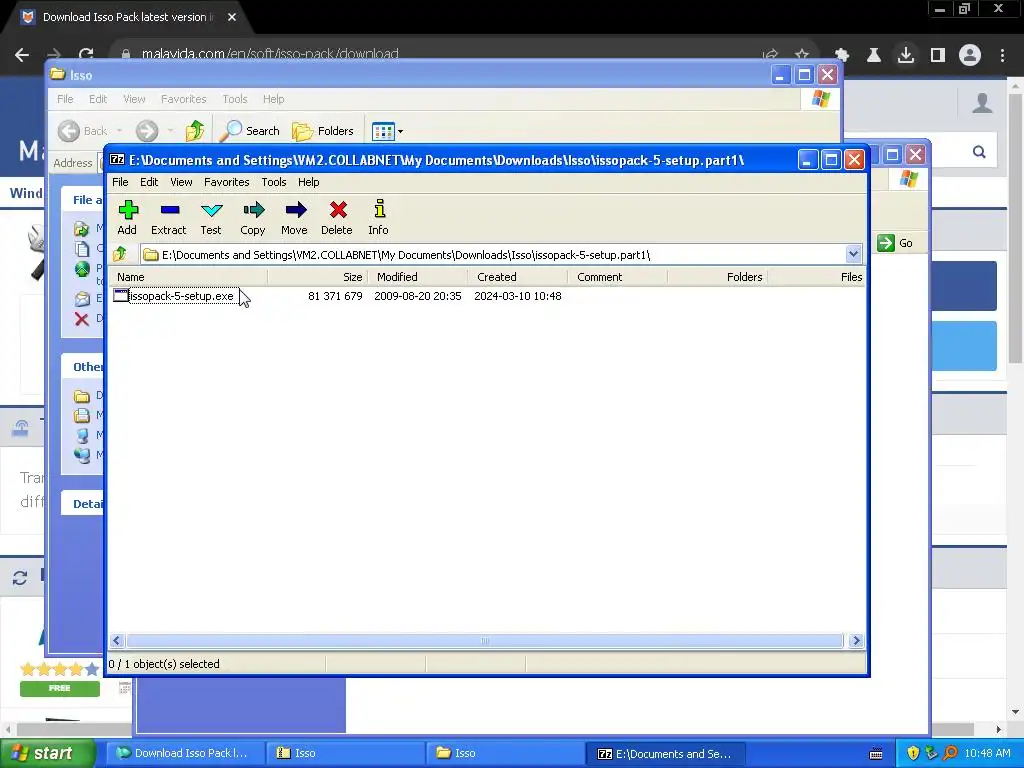Click modified date 2009-08-20 20:35

[x=418, y=296]
